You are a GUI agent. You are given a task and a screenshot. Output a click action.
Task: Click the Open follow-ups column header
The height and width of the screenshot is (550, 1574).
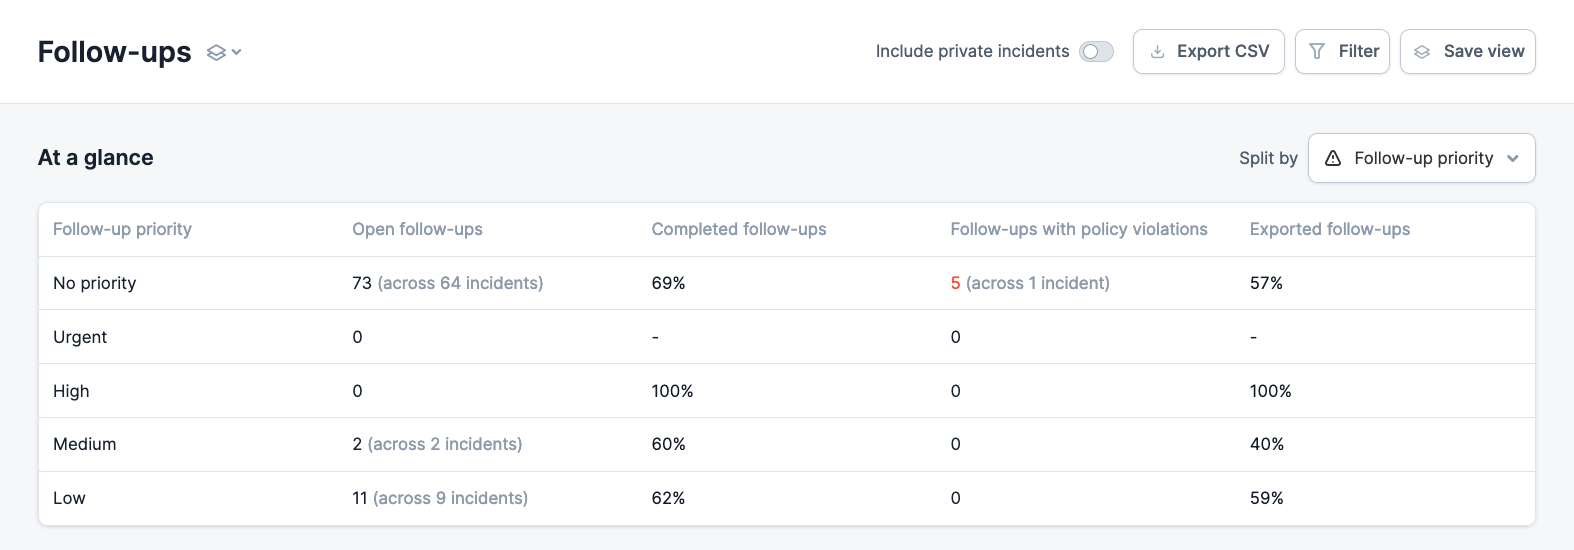[x=417, y=229]
